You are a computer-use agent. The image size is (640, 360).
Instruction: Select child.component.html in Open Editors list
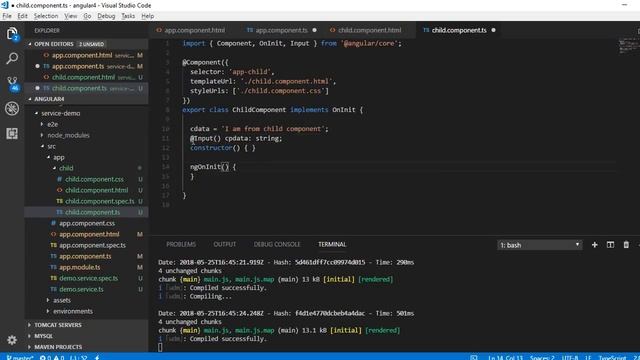87,77
